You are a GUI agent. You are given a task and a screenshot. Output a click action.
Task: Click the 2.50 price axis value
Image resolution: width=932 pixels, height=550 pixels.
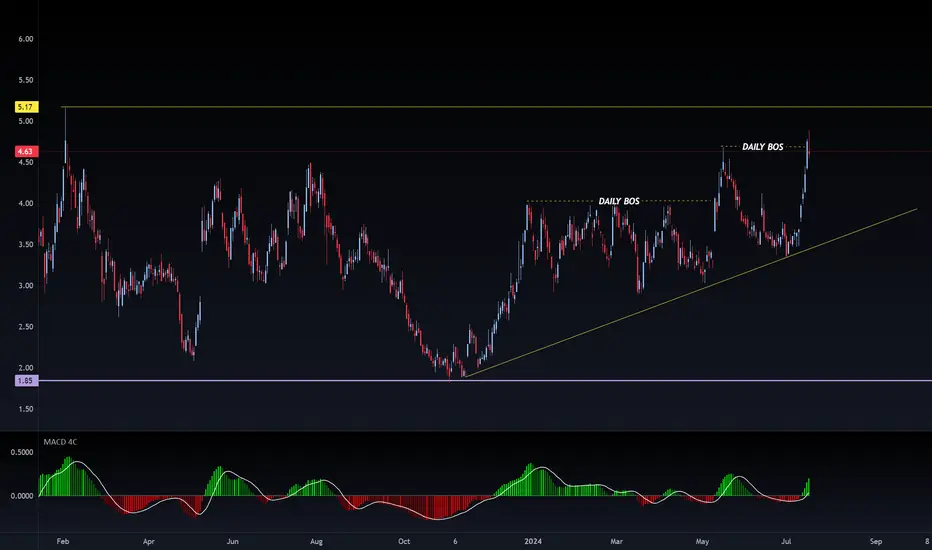pos(26,327)
